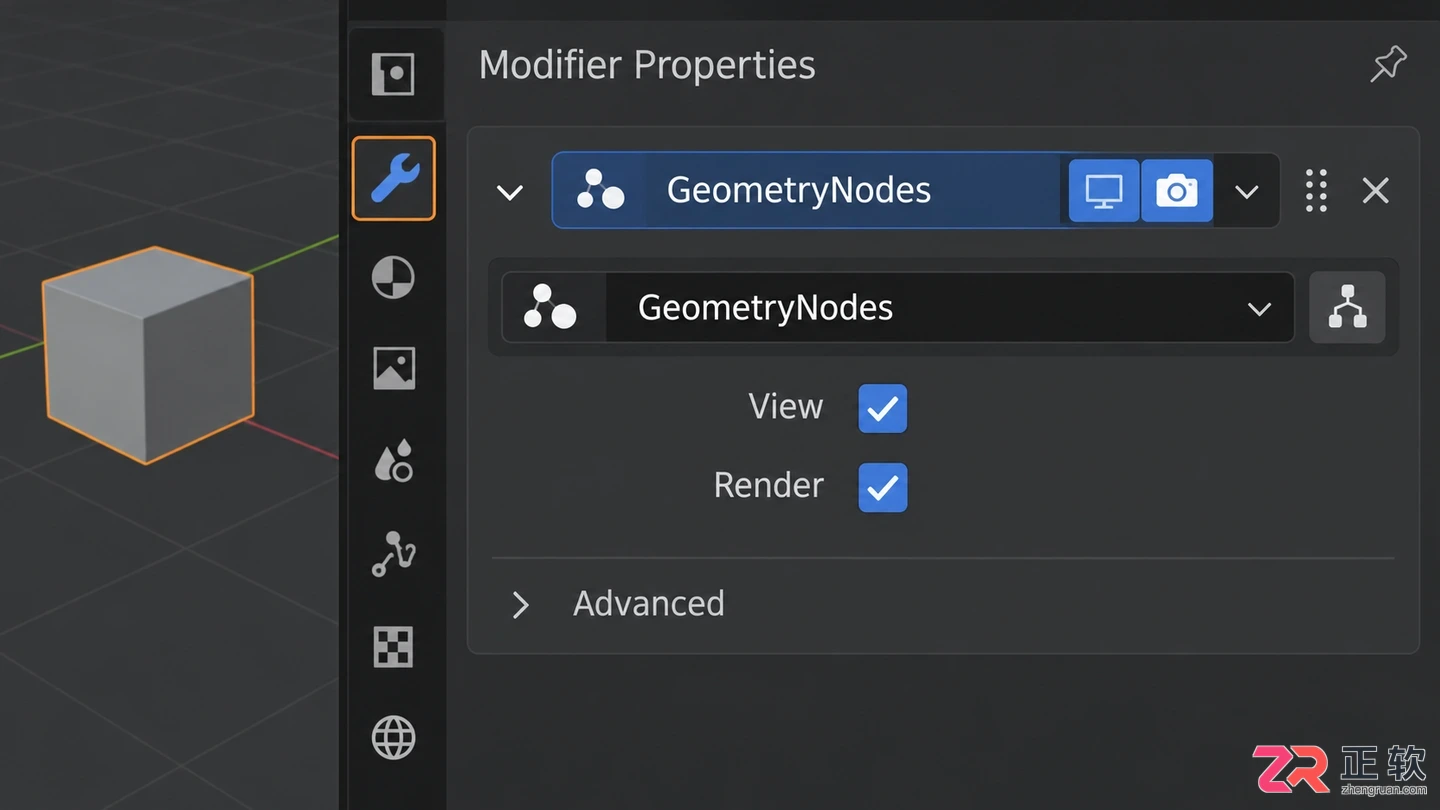Select the Modifier wrench tab
This screenshot has height=810, width=1440.
pyautogui.click(x=394, y=178)
